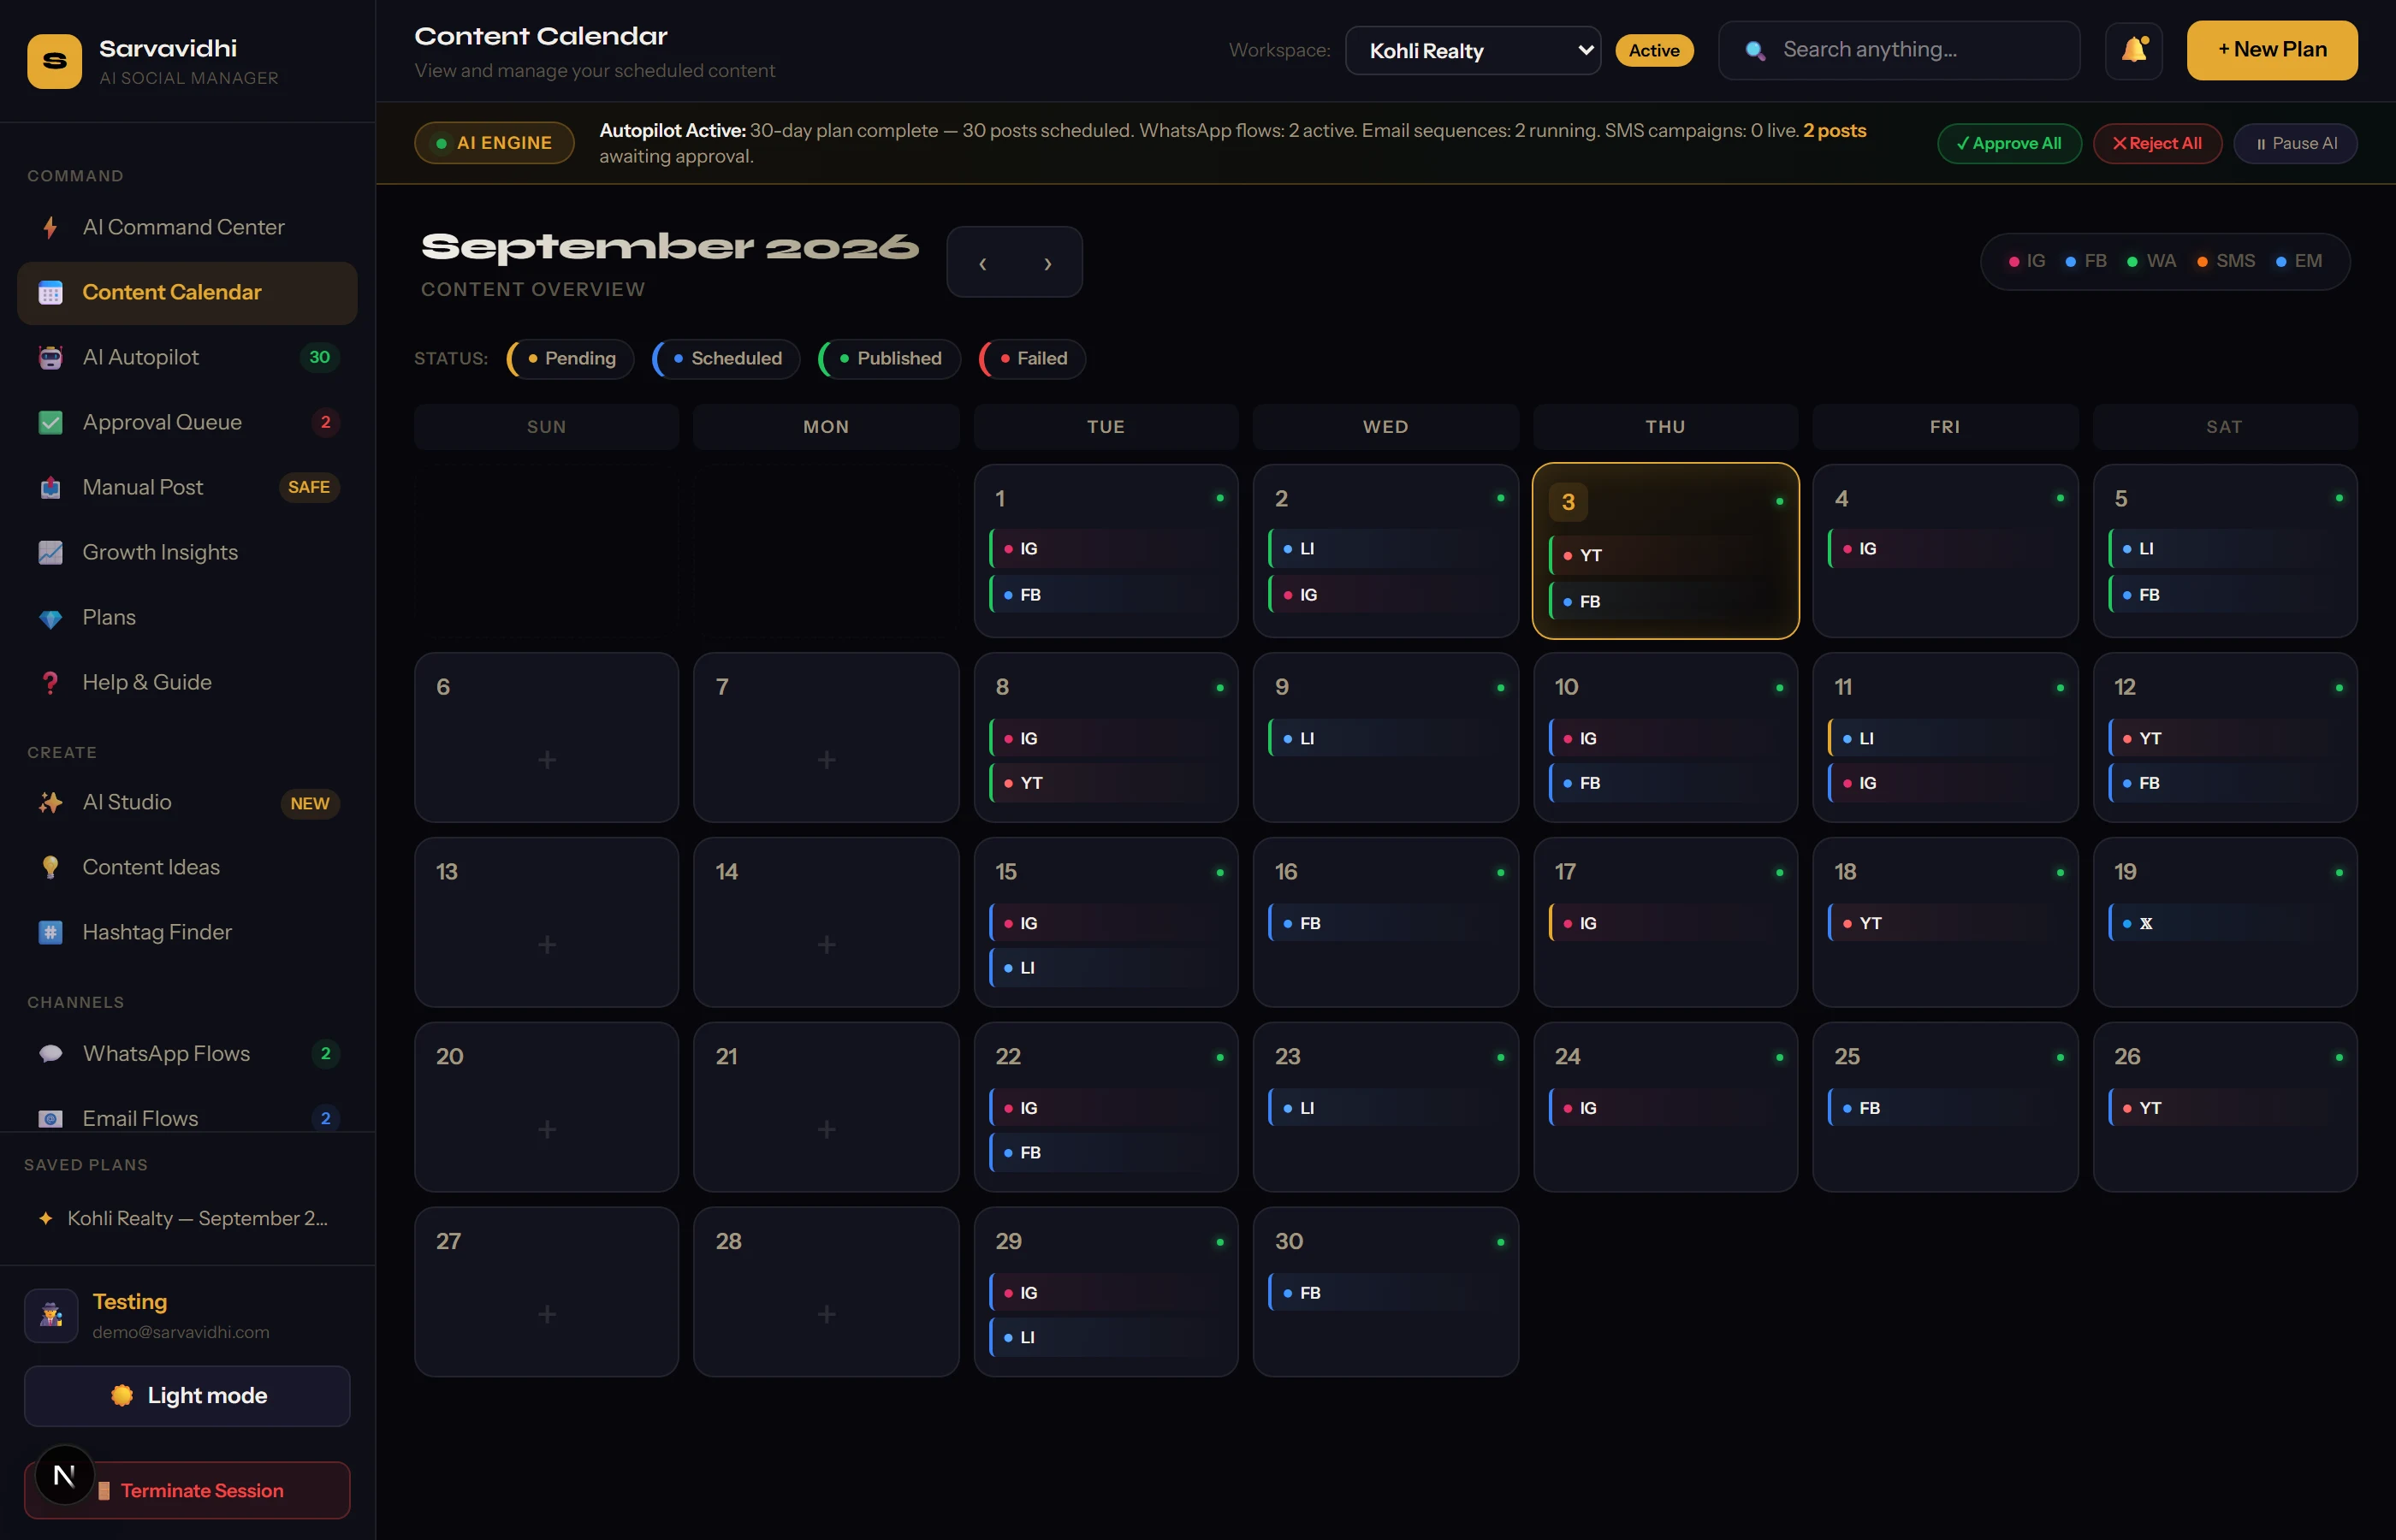The image size is (2396, 1540).
Task: Toggle the Failed status filter
Action: tap(1032, 359)
